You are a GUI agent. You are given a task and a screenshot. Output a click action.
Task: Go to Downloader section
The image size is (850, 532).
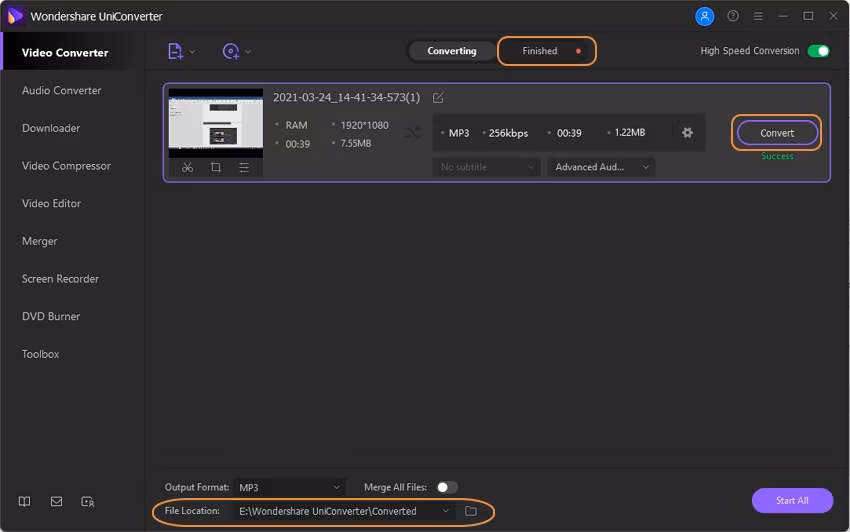coord(51,128)
